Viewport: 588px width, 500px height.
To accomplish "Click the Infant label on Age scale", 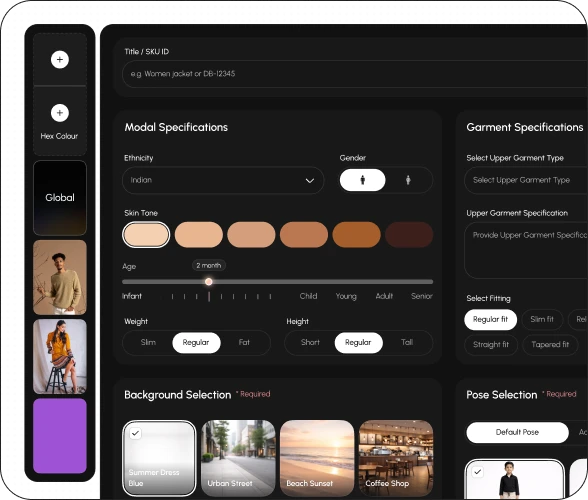I will 132,296.
